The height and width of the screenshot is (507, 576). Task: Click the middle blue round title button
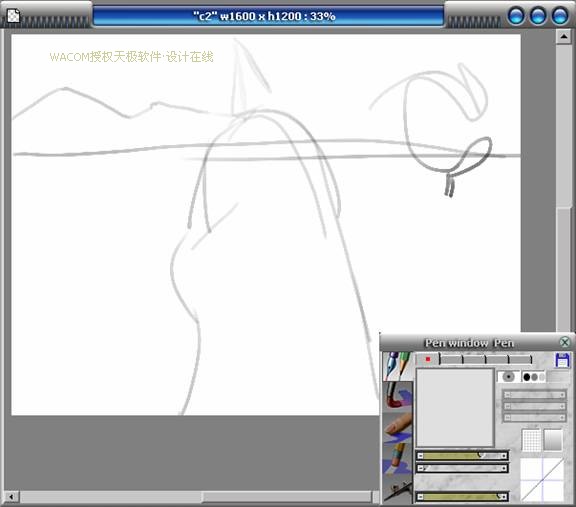click(538, 16)
